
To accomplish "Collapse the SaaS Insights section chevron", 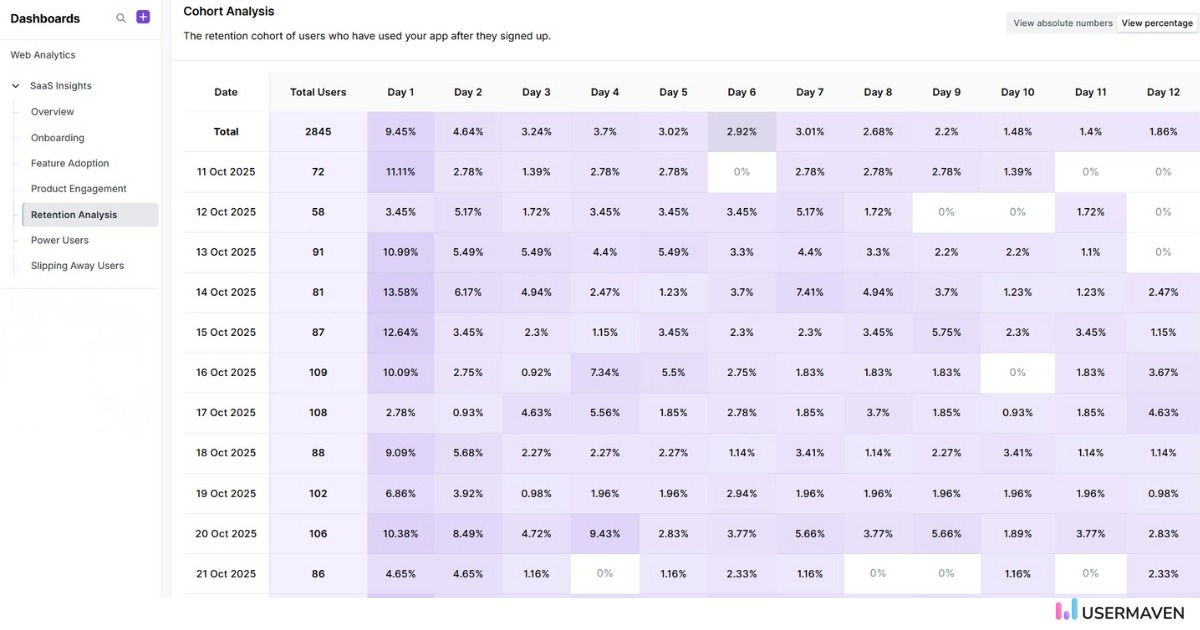I will pos(14,86).
